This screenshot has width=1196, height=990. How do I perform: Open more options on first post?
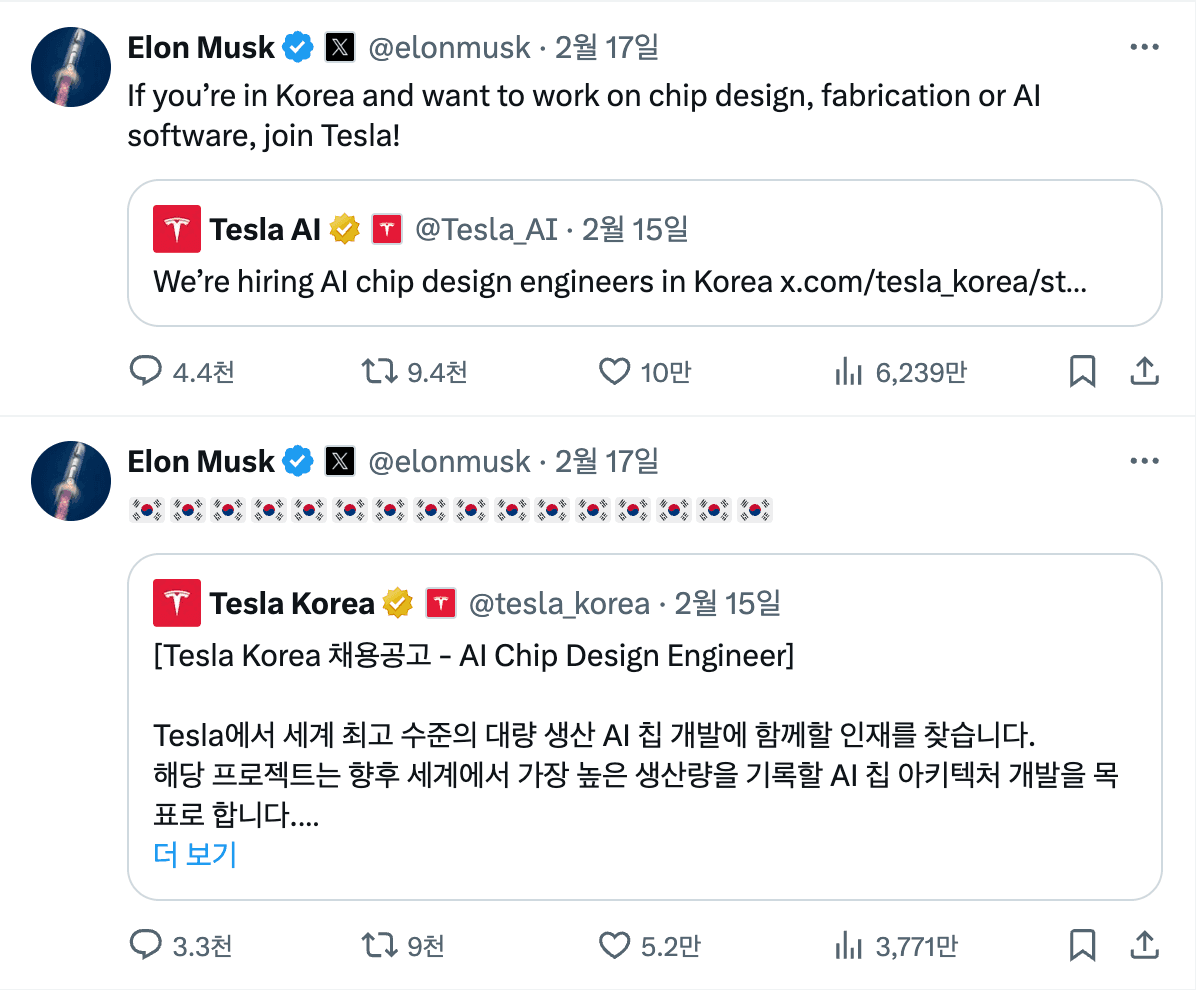[x=1144, y=47]
